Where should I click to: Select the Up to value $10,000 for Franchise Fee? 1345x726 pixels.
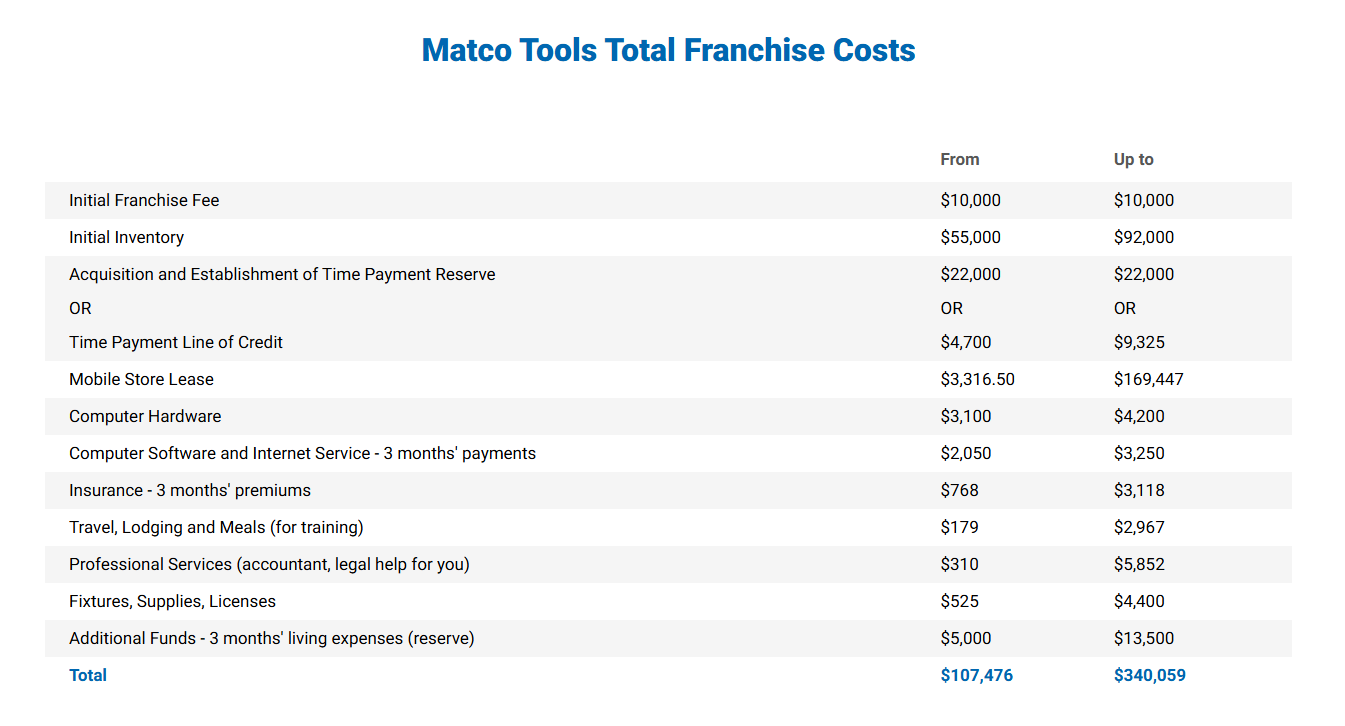1144,200
